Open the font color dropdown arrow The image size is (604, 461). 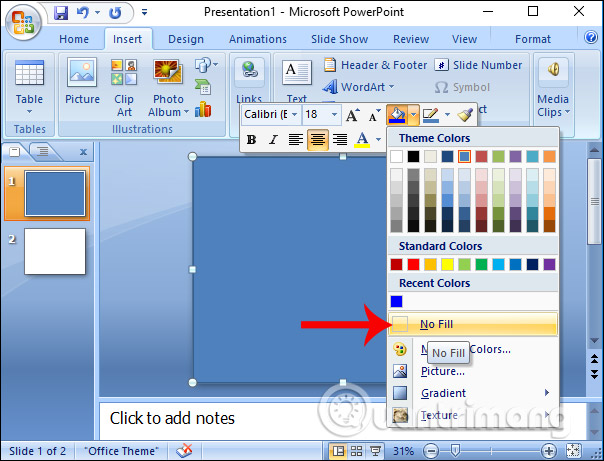[x=378, y=139]
